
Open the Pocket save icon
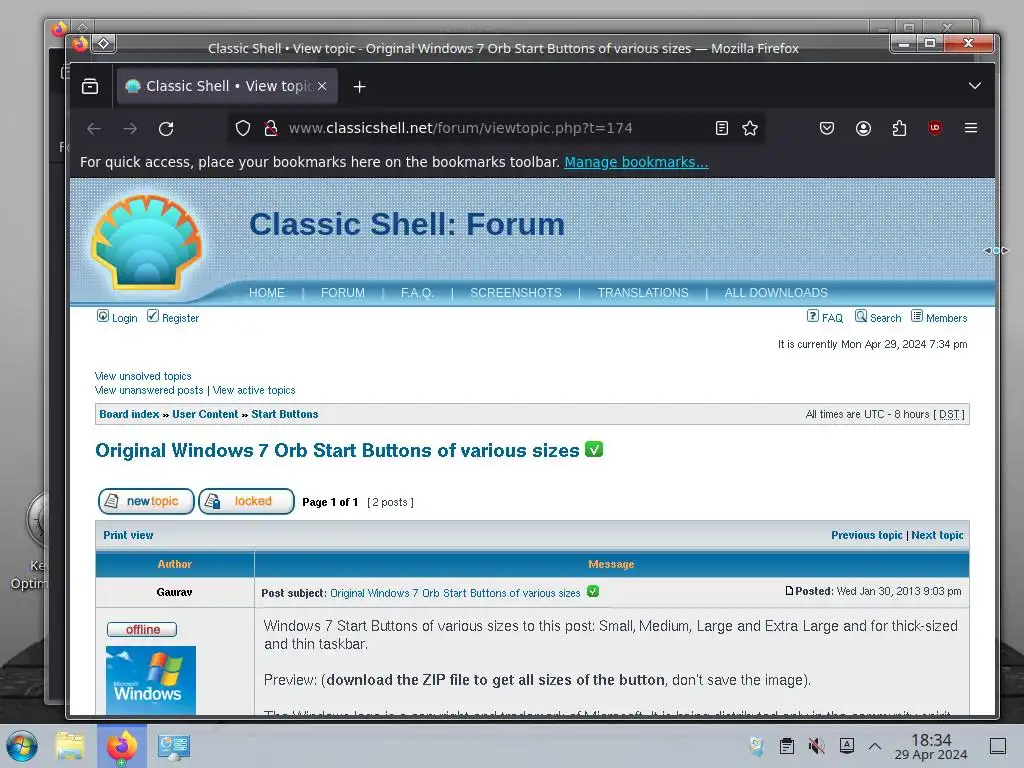tap(827, 128)
